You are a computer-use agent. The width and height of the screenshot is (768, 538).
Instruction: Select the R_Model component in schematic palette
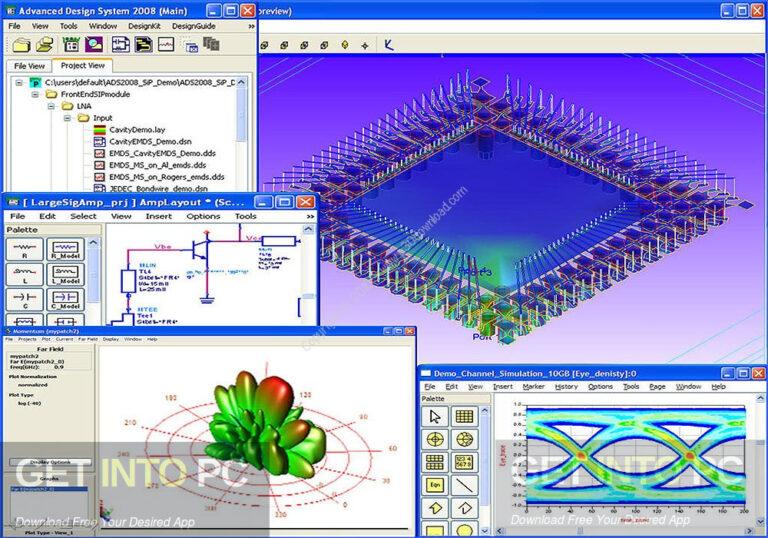66,249
